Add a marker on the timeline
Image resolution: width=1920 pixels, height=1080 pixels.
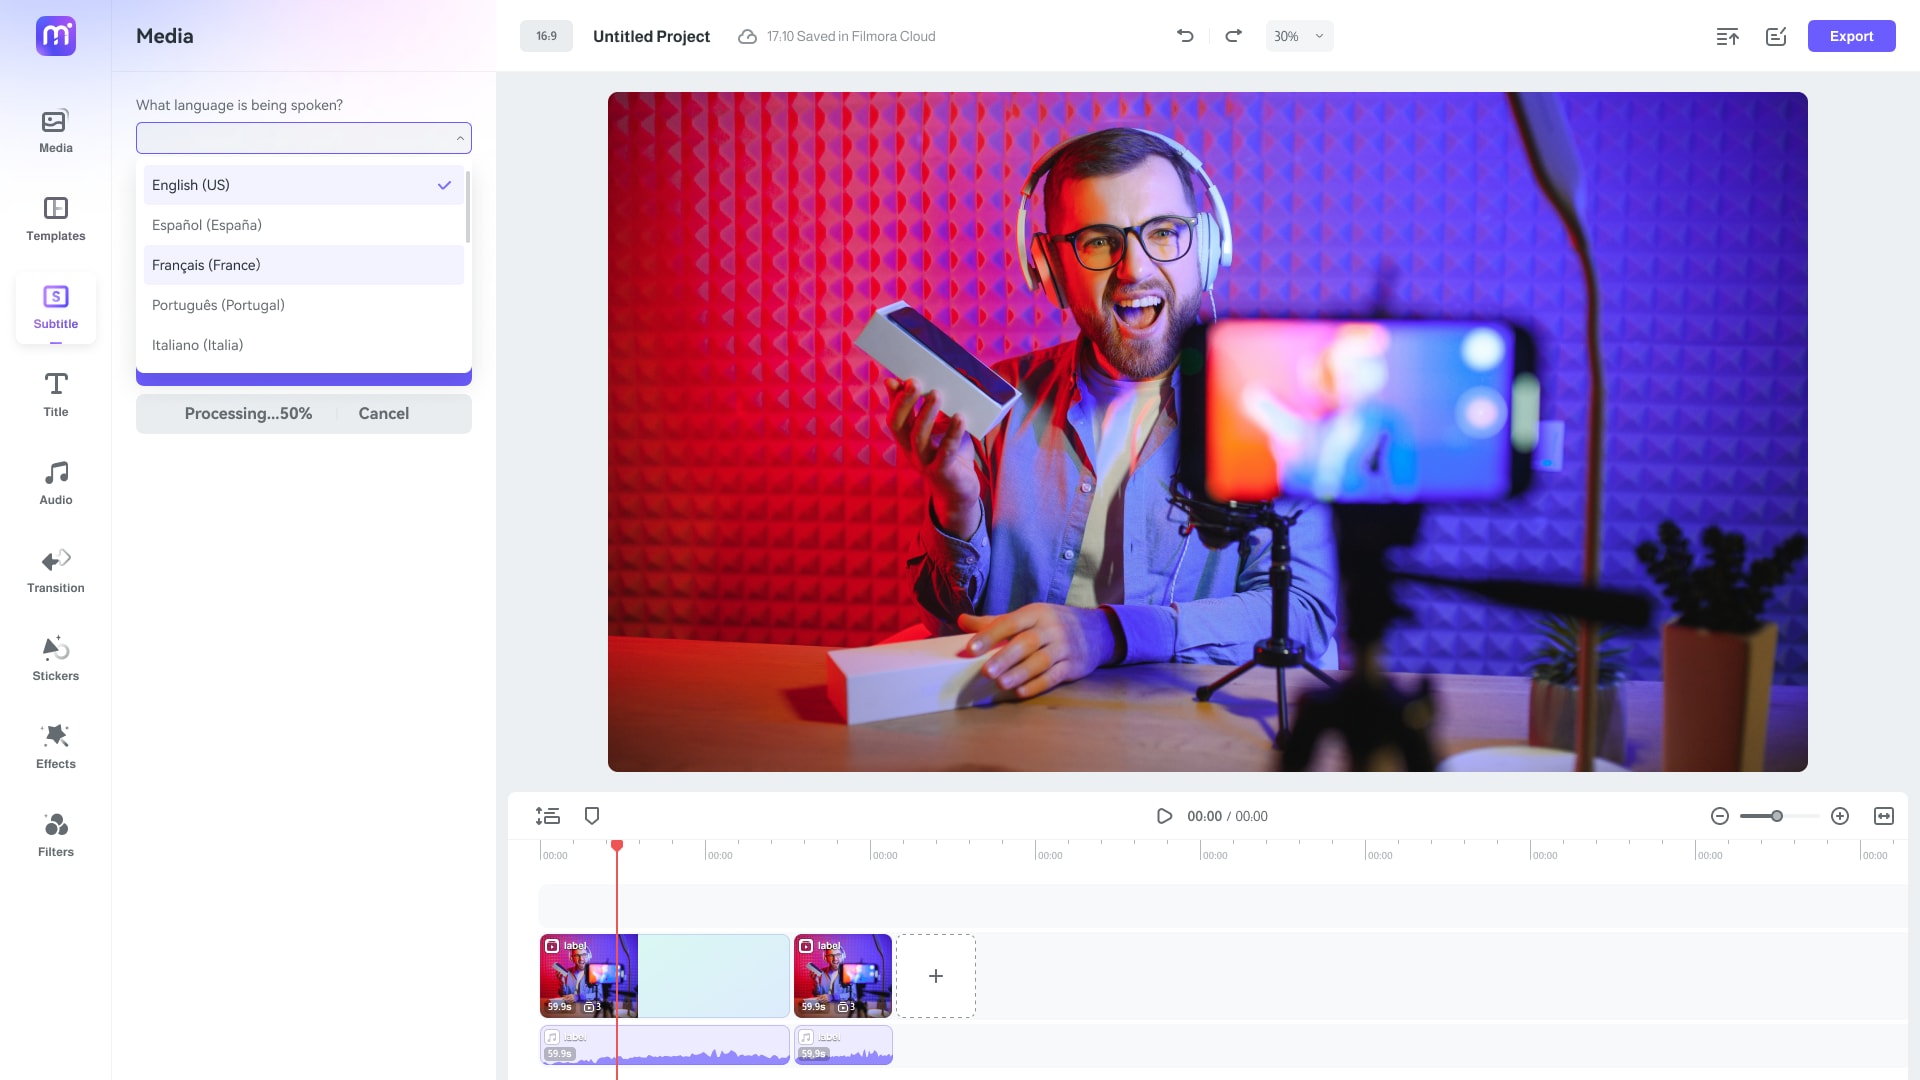[591, 815]
